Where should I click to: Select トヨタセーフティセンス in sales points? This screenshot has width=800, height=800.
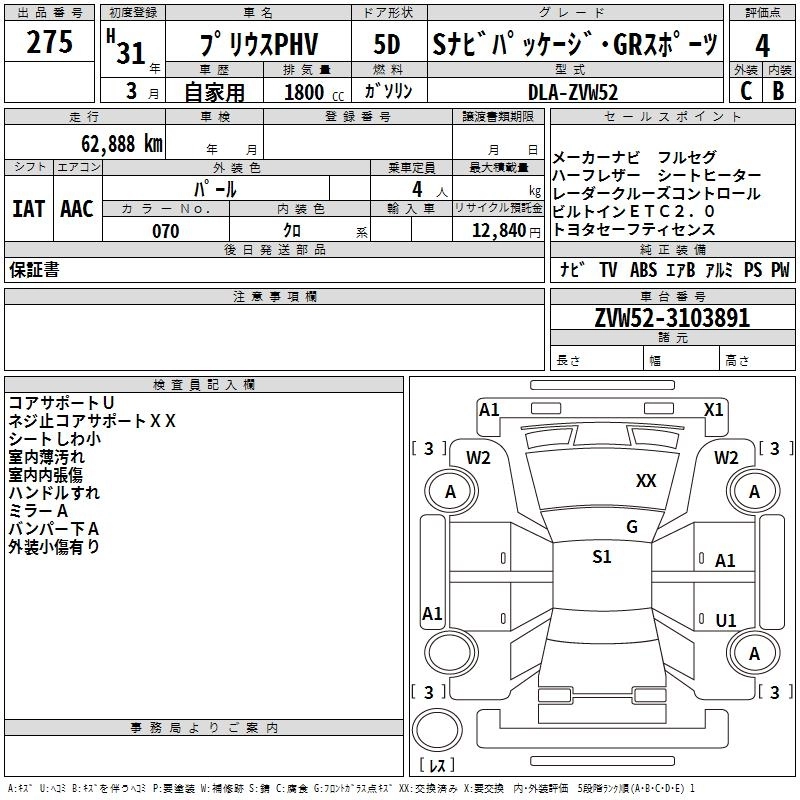(634, 230)
